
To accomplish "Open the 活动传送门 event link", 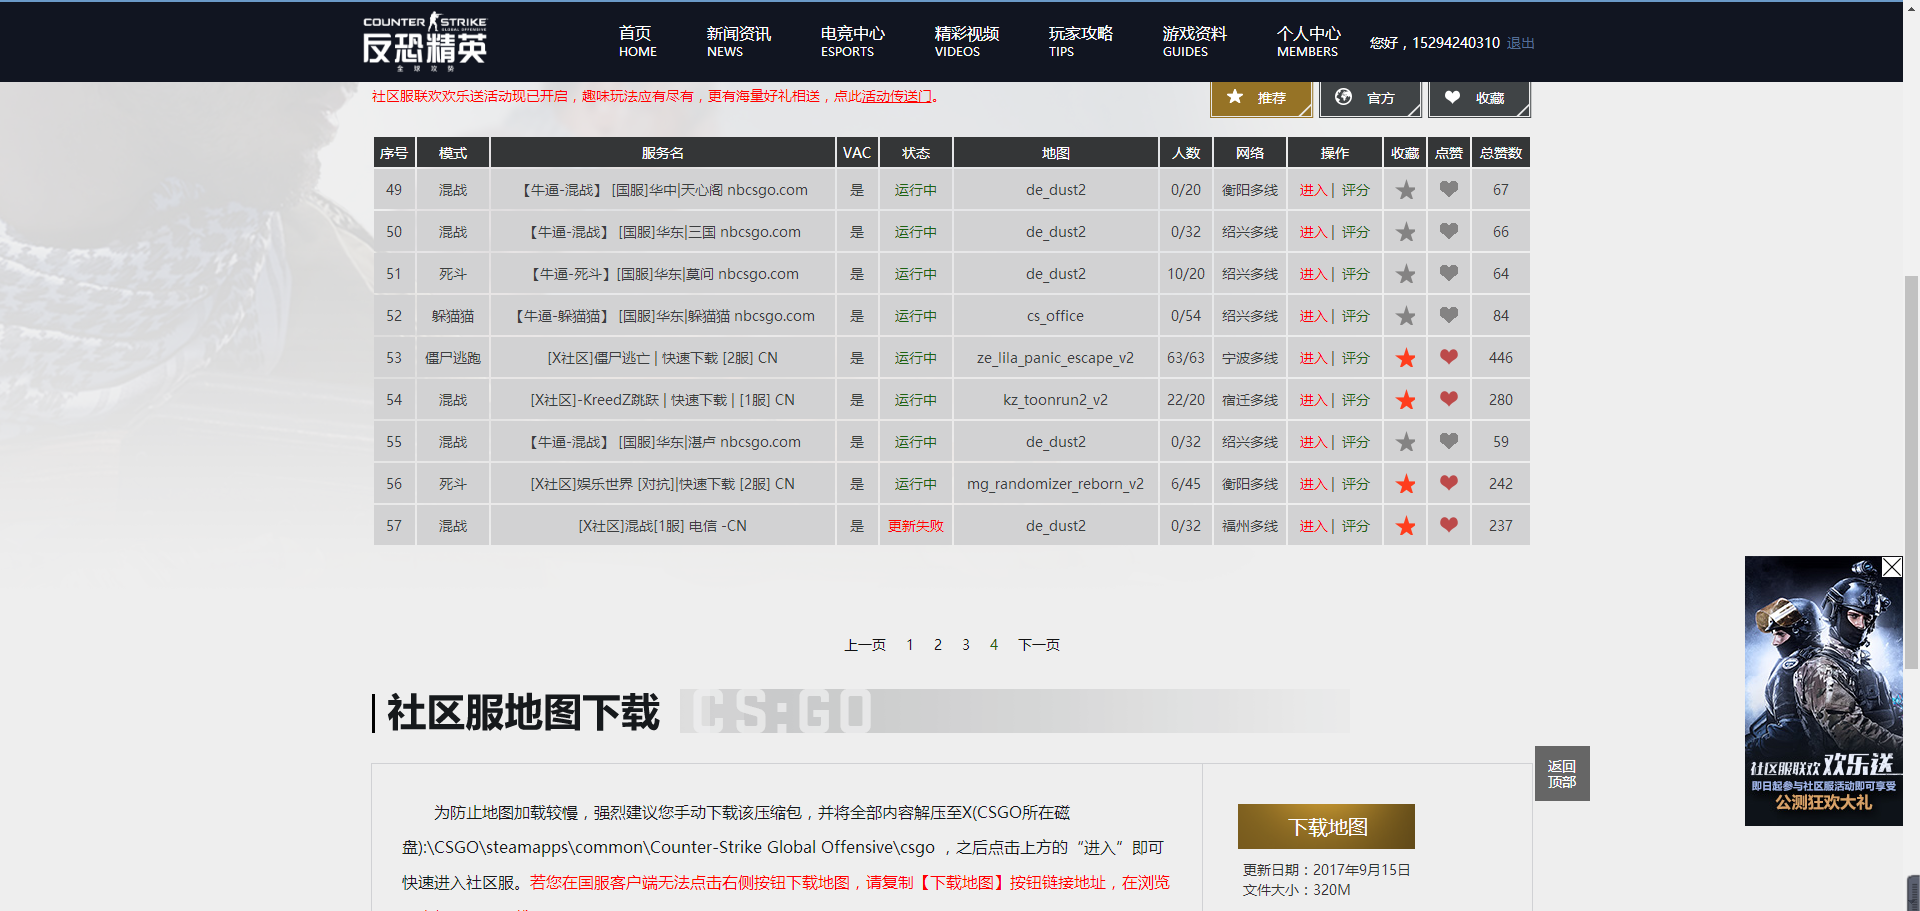I will click(x=895, y=96).
